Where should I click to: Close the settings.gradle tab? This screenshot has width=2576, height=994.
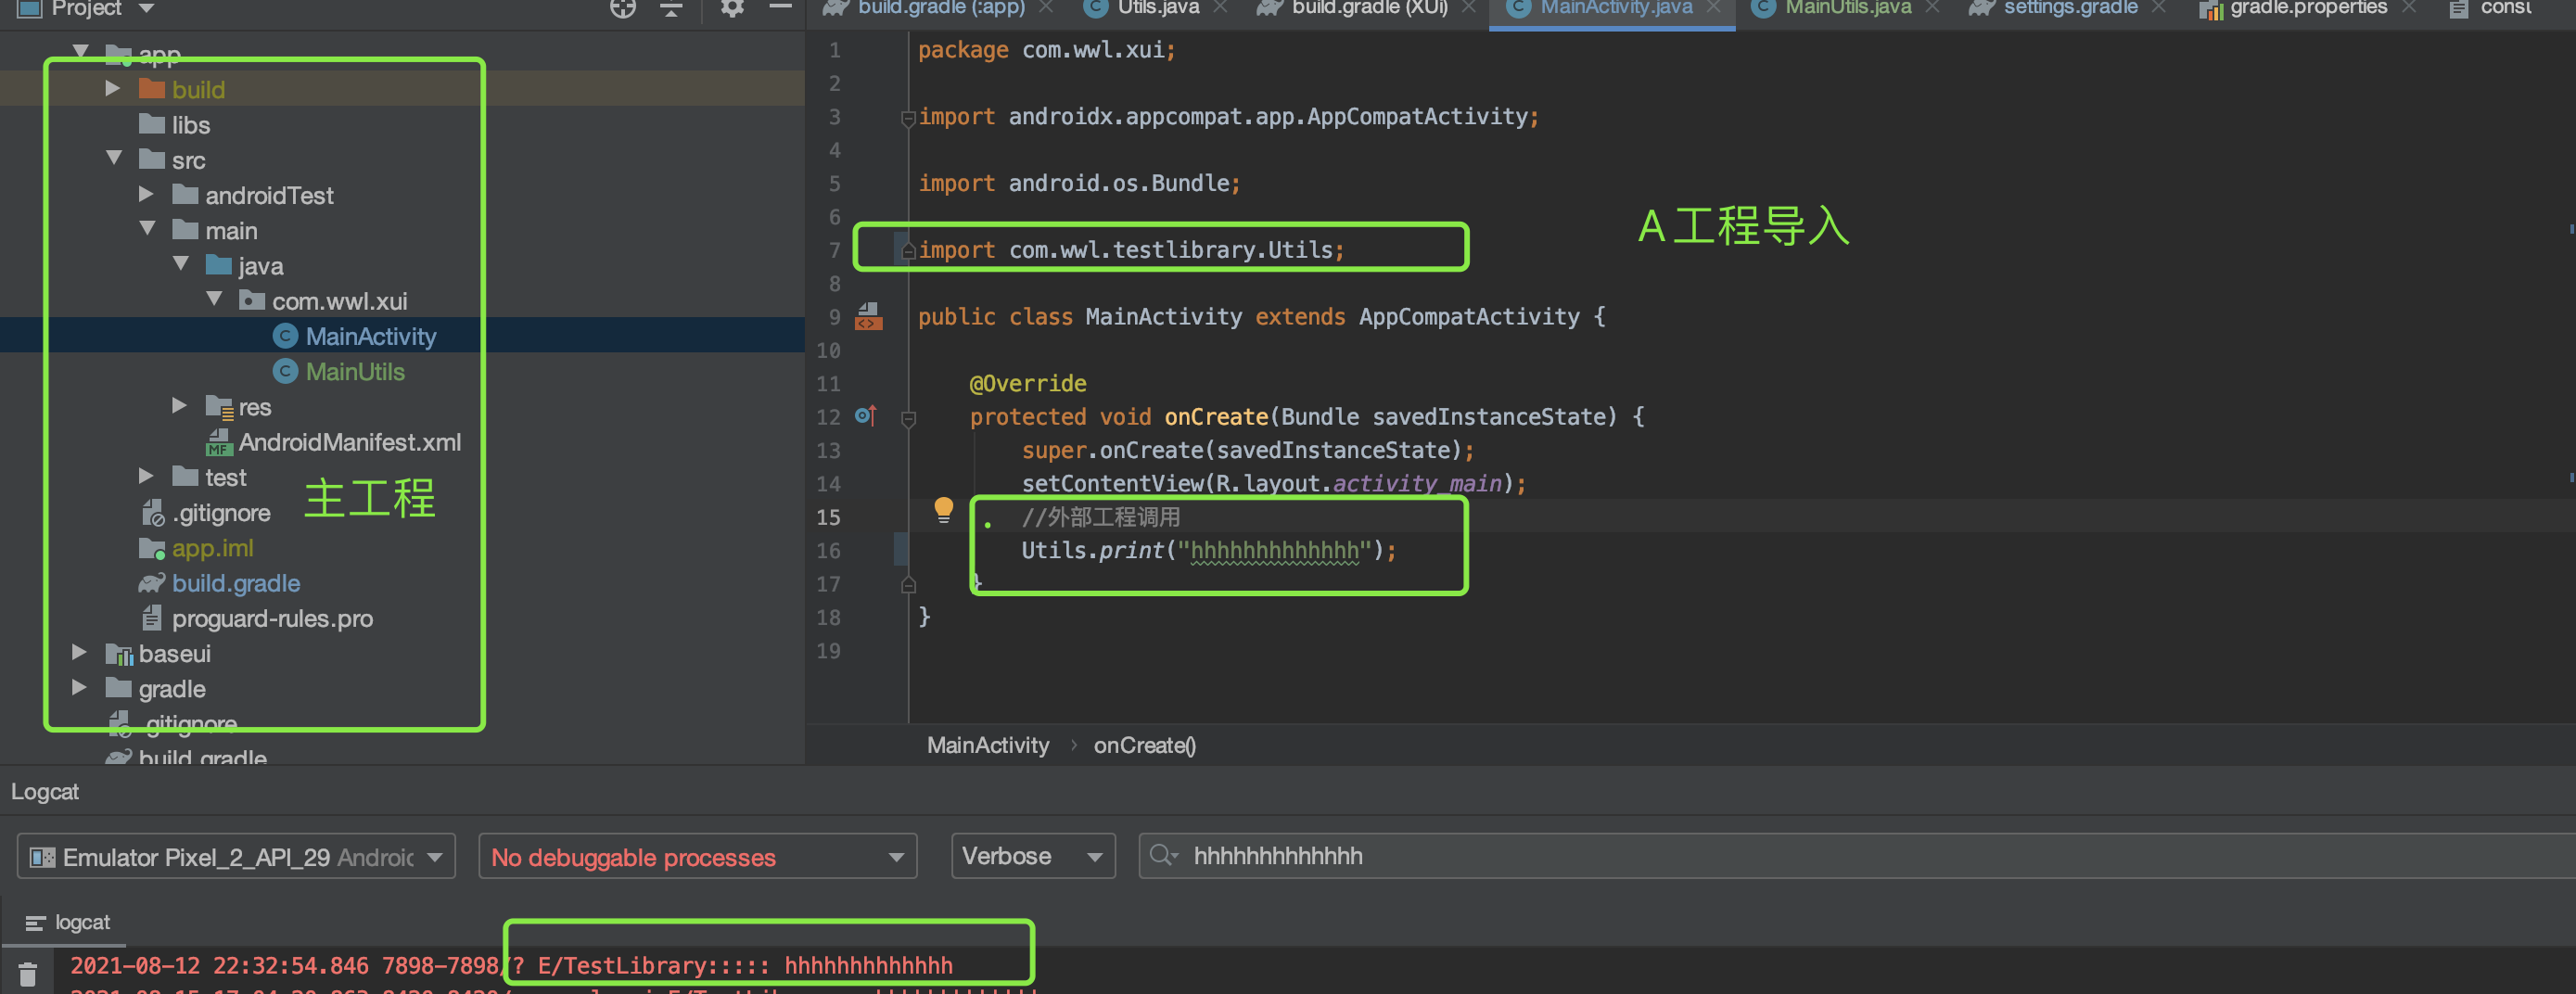point(2158,8)
